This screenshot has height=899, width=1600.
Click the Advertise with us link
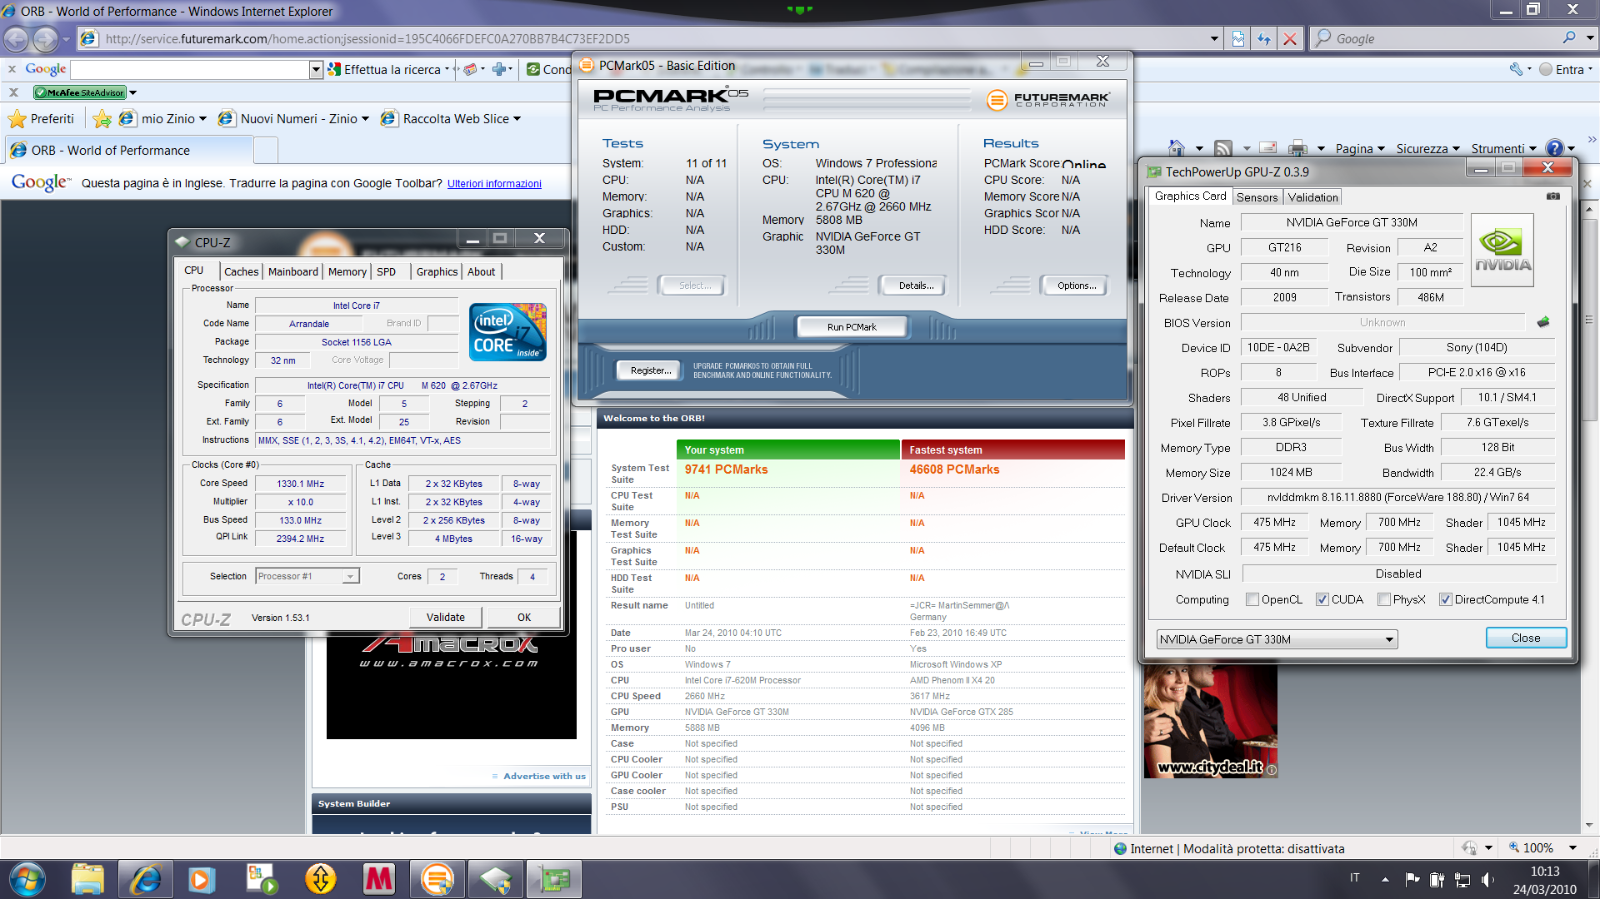pyautogui.click(x=544, y=776)
